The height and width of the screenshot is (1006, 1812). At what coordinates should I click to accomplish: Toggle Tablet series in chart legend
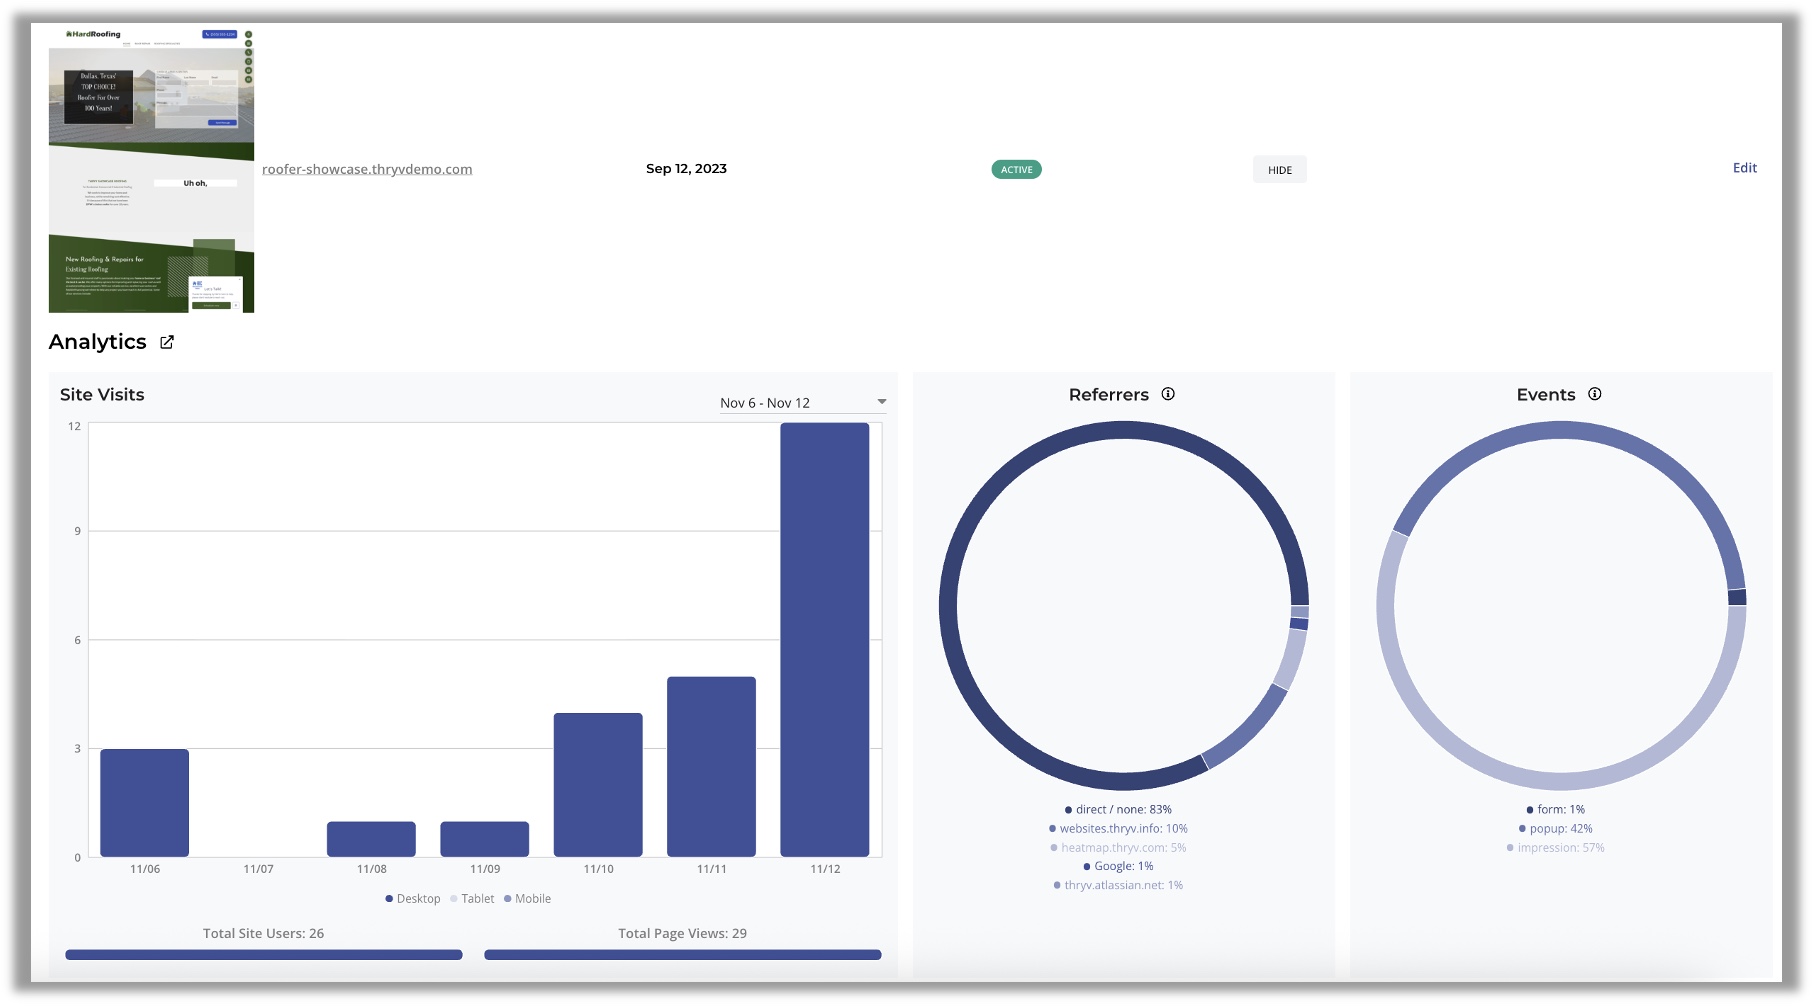tap(472, 899)
